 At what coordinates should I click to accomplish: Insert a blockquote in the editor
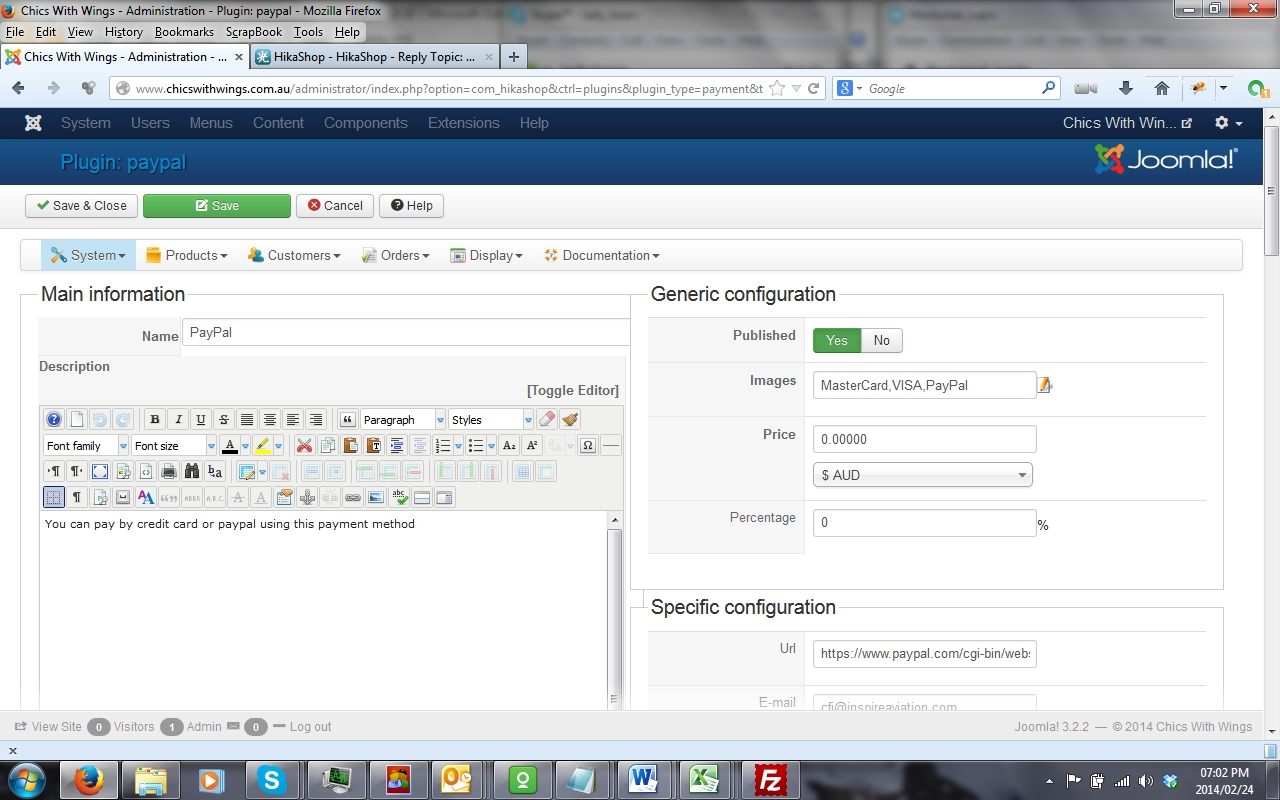pyautogui.click(x=348, y=420)
